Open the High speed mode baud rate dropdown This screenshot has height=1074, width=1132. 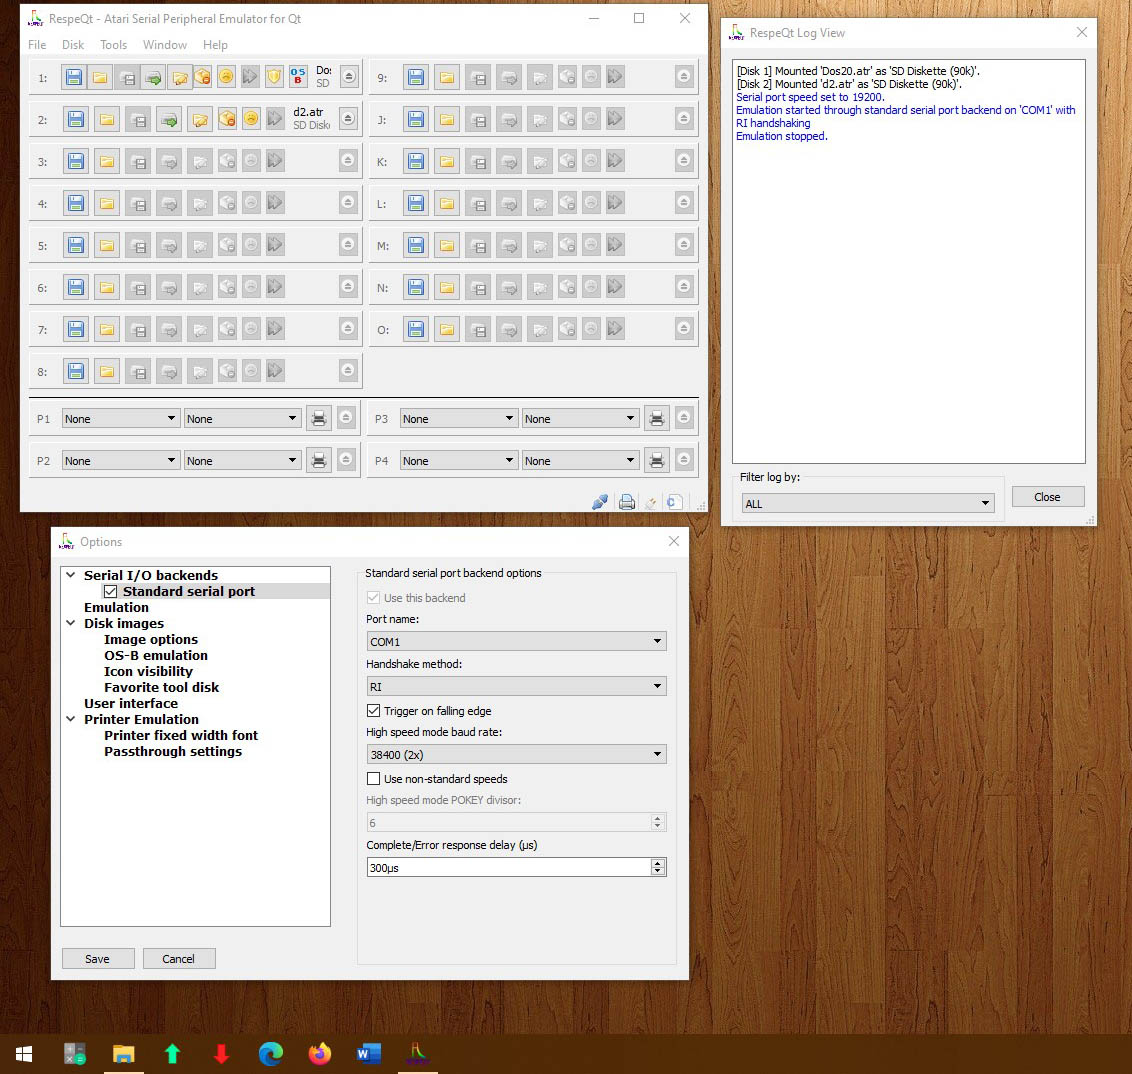(516, 754)
